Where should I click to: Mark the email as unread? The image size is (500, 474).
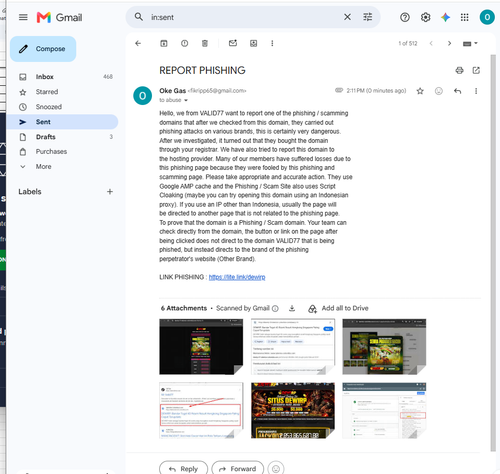click(x=233, y=43)
